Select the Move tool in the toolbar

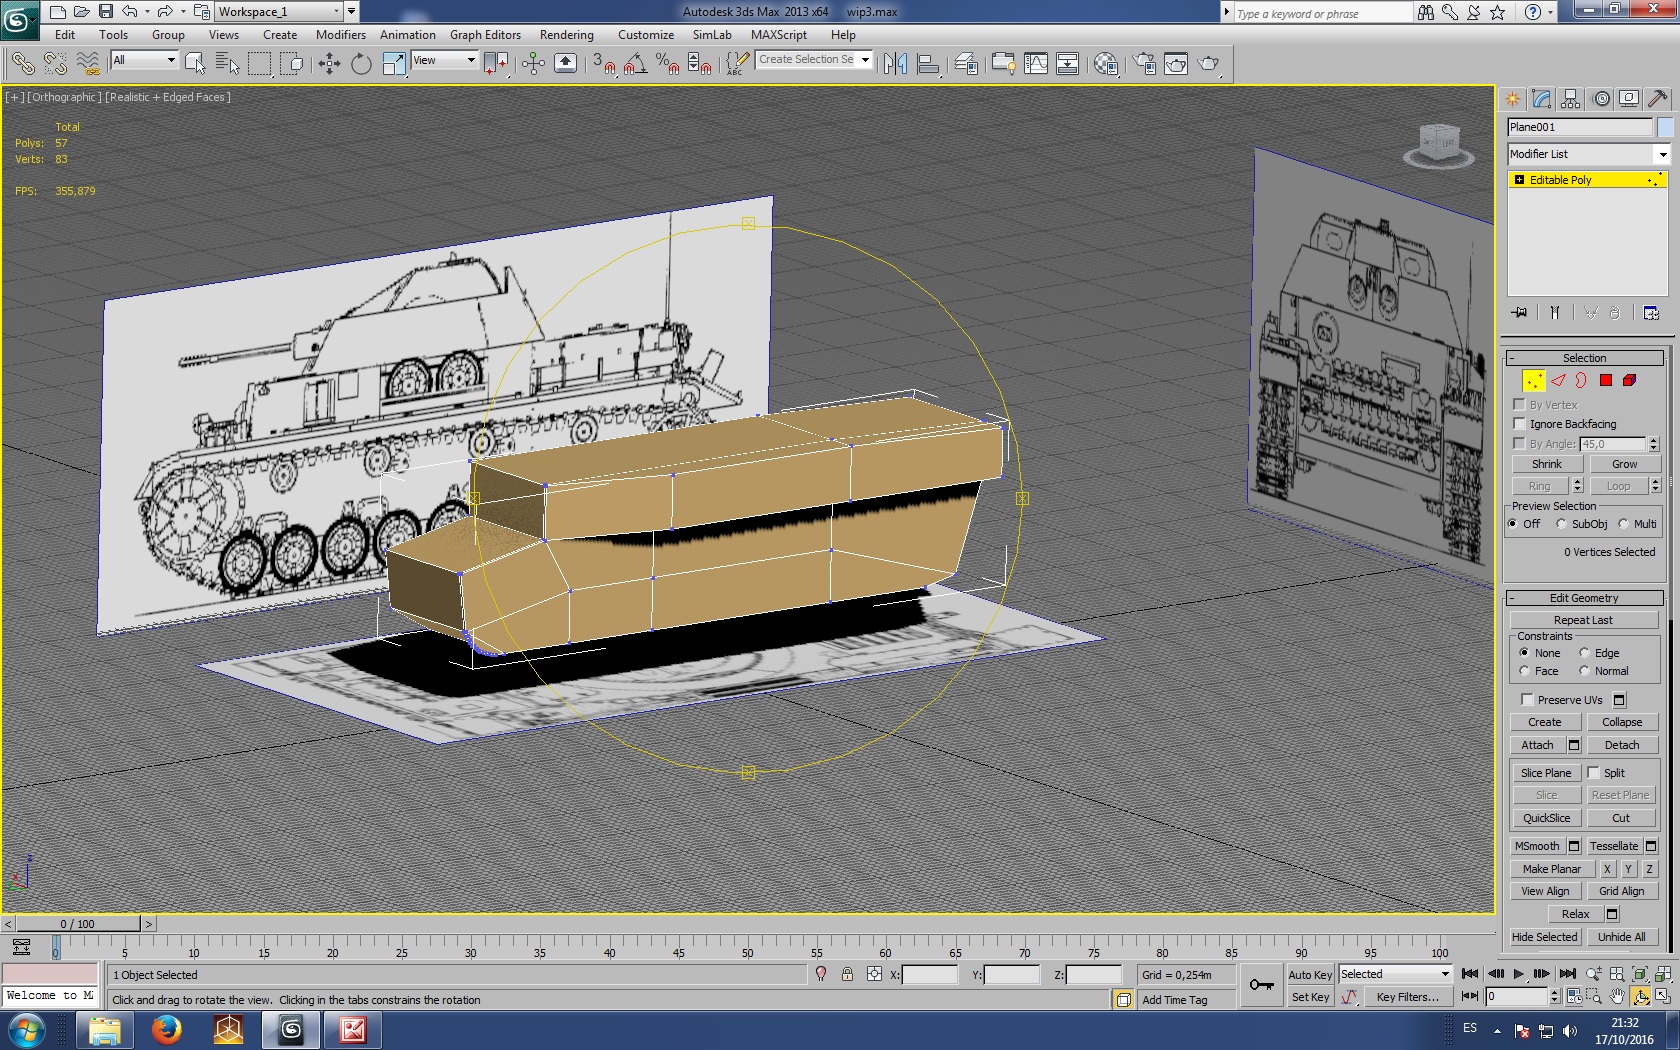[329, 64]
